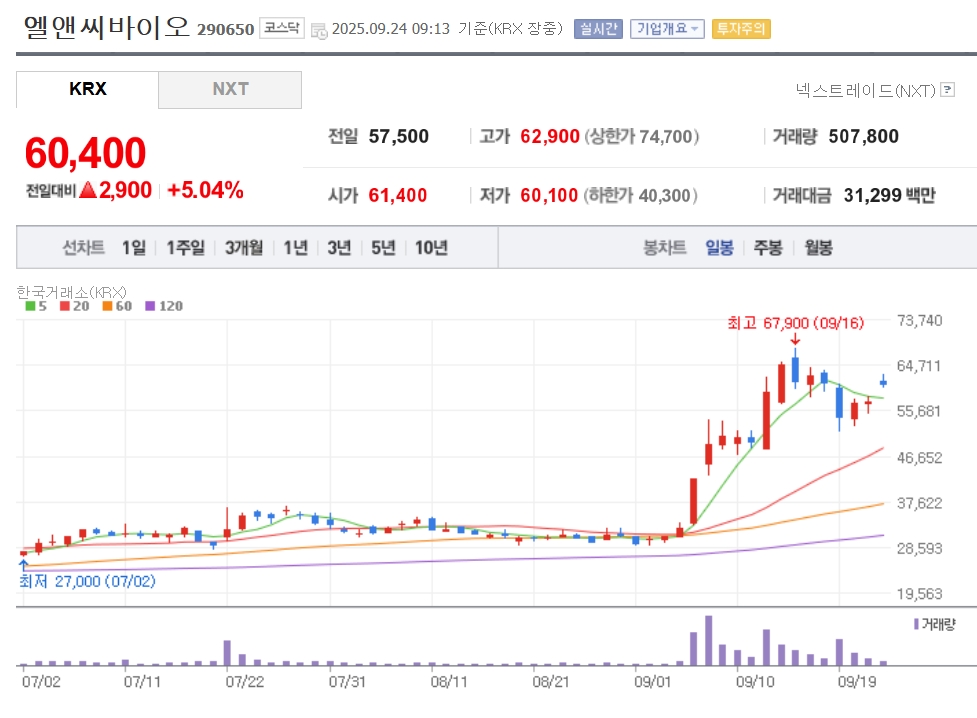Viewport: 977px width, 718px height.
Task: Click the volume value 507,800
Action: click(864, 136)
